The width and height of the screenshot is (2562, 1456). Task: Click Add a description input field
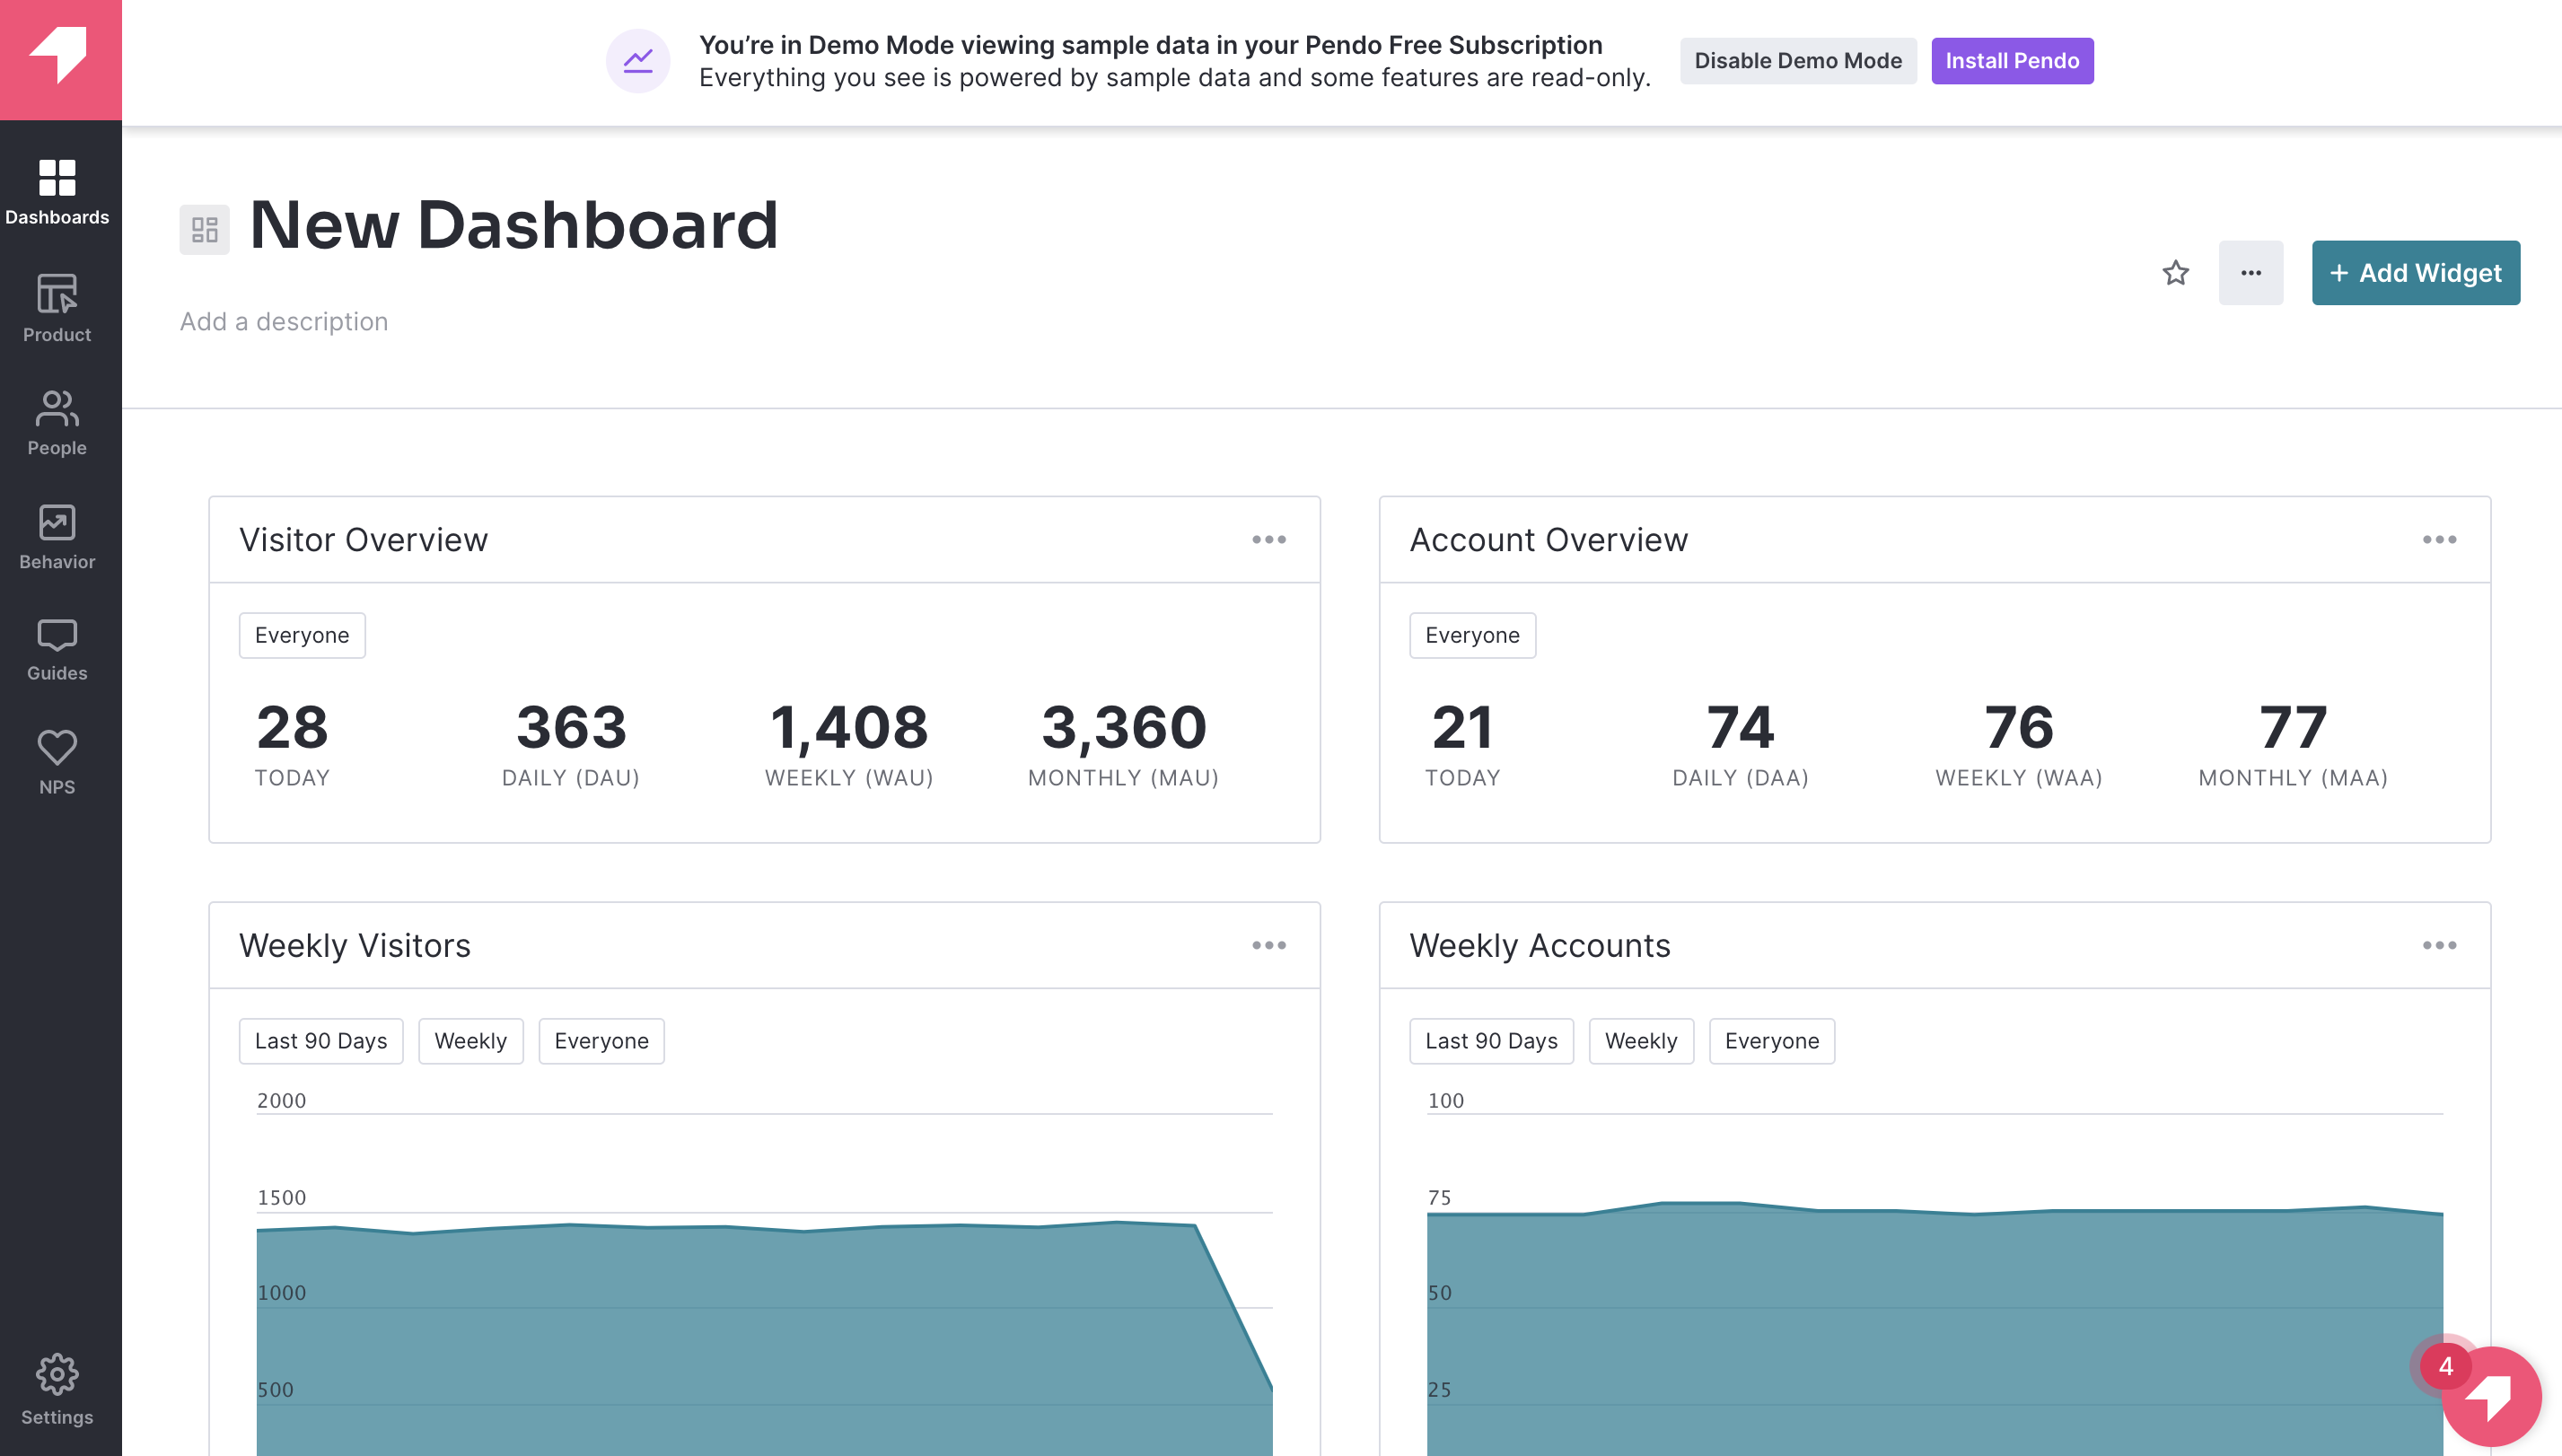[x=285, y=319]
